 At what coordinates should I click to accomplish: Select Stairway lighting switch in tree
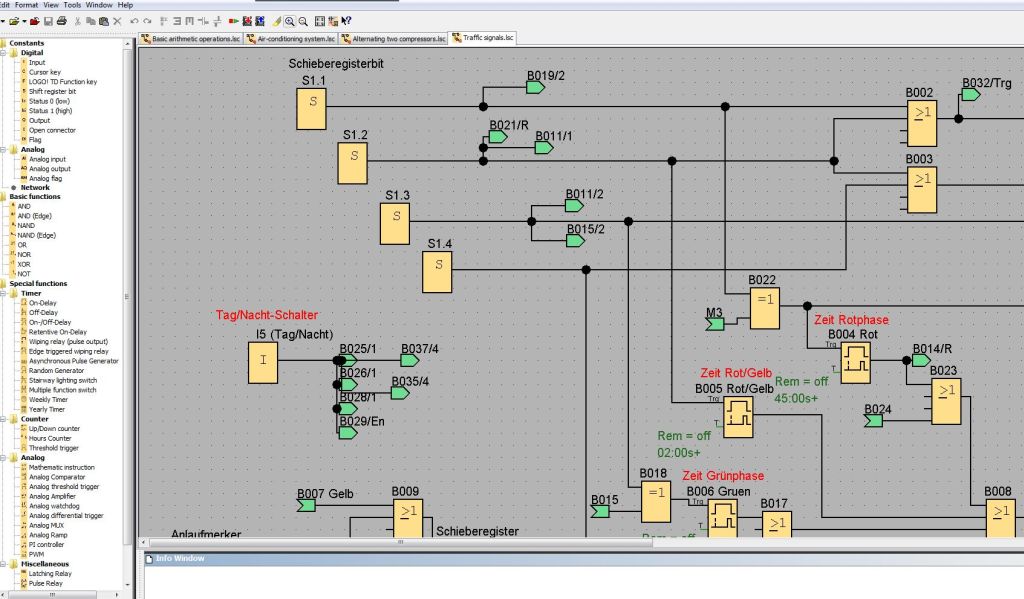click(x=63, y=380)
